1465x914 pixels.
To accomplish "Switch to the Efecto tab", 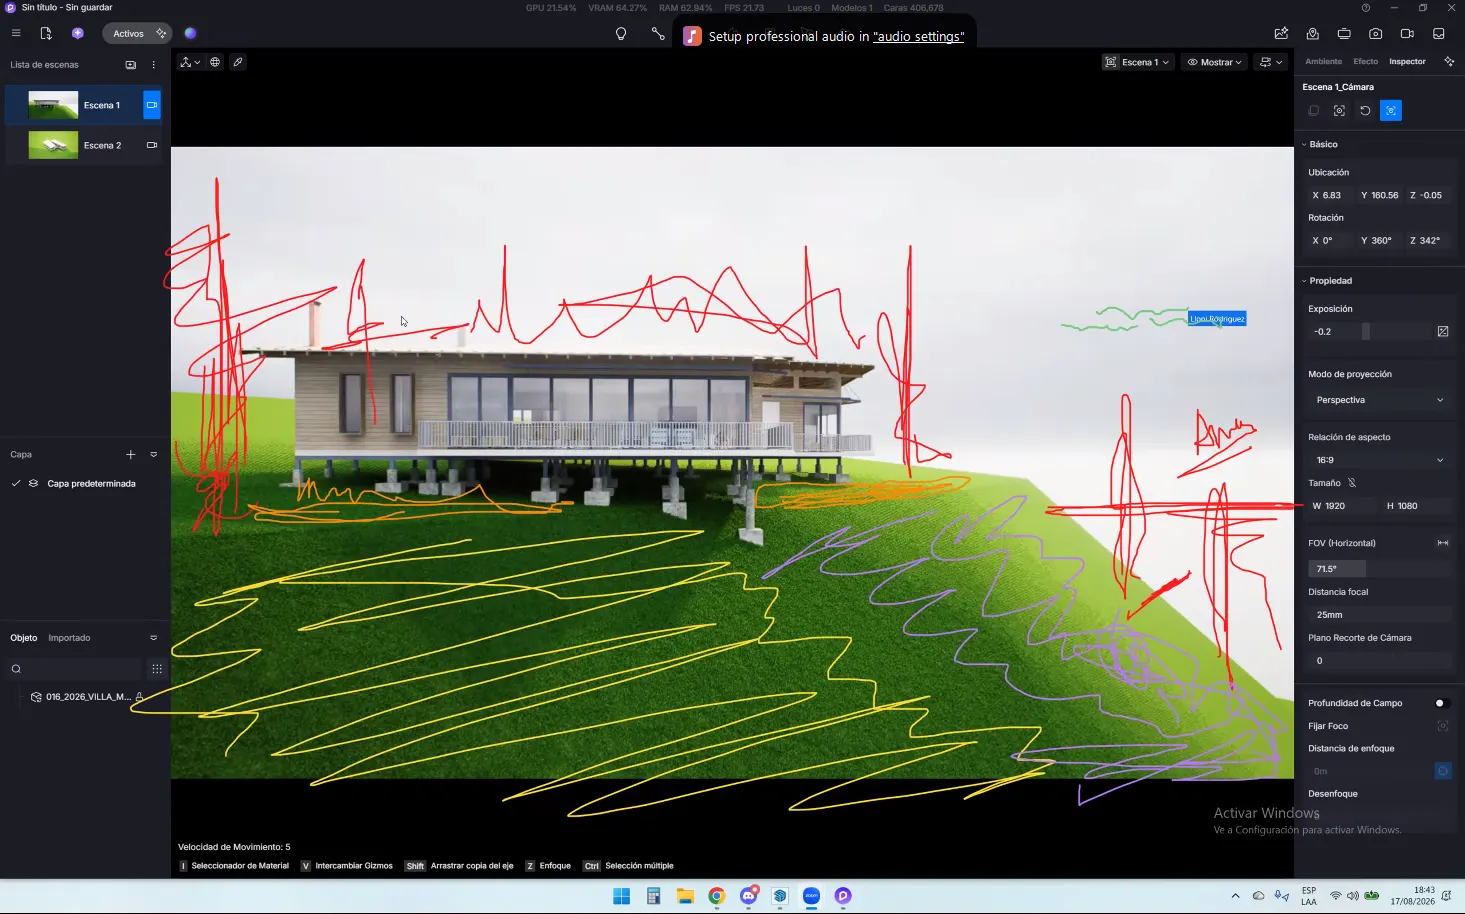I will pos(1365,62).
